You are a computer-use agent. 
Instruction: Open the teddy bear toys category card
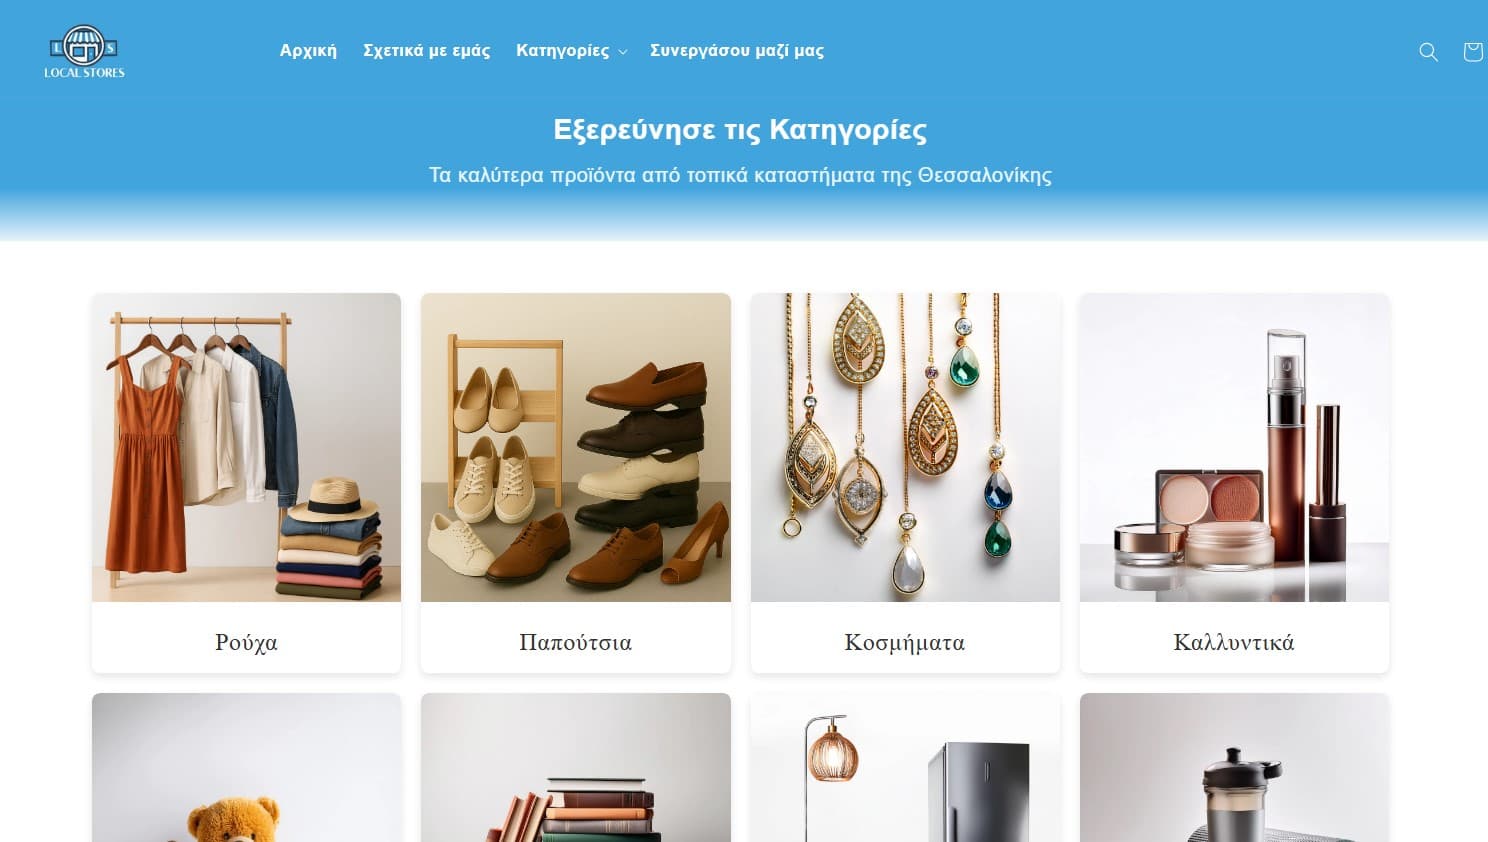246,768
